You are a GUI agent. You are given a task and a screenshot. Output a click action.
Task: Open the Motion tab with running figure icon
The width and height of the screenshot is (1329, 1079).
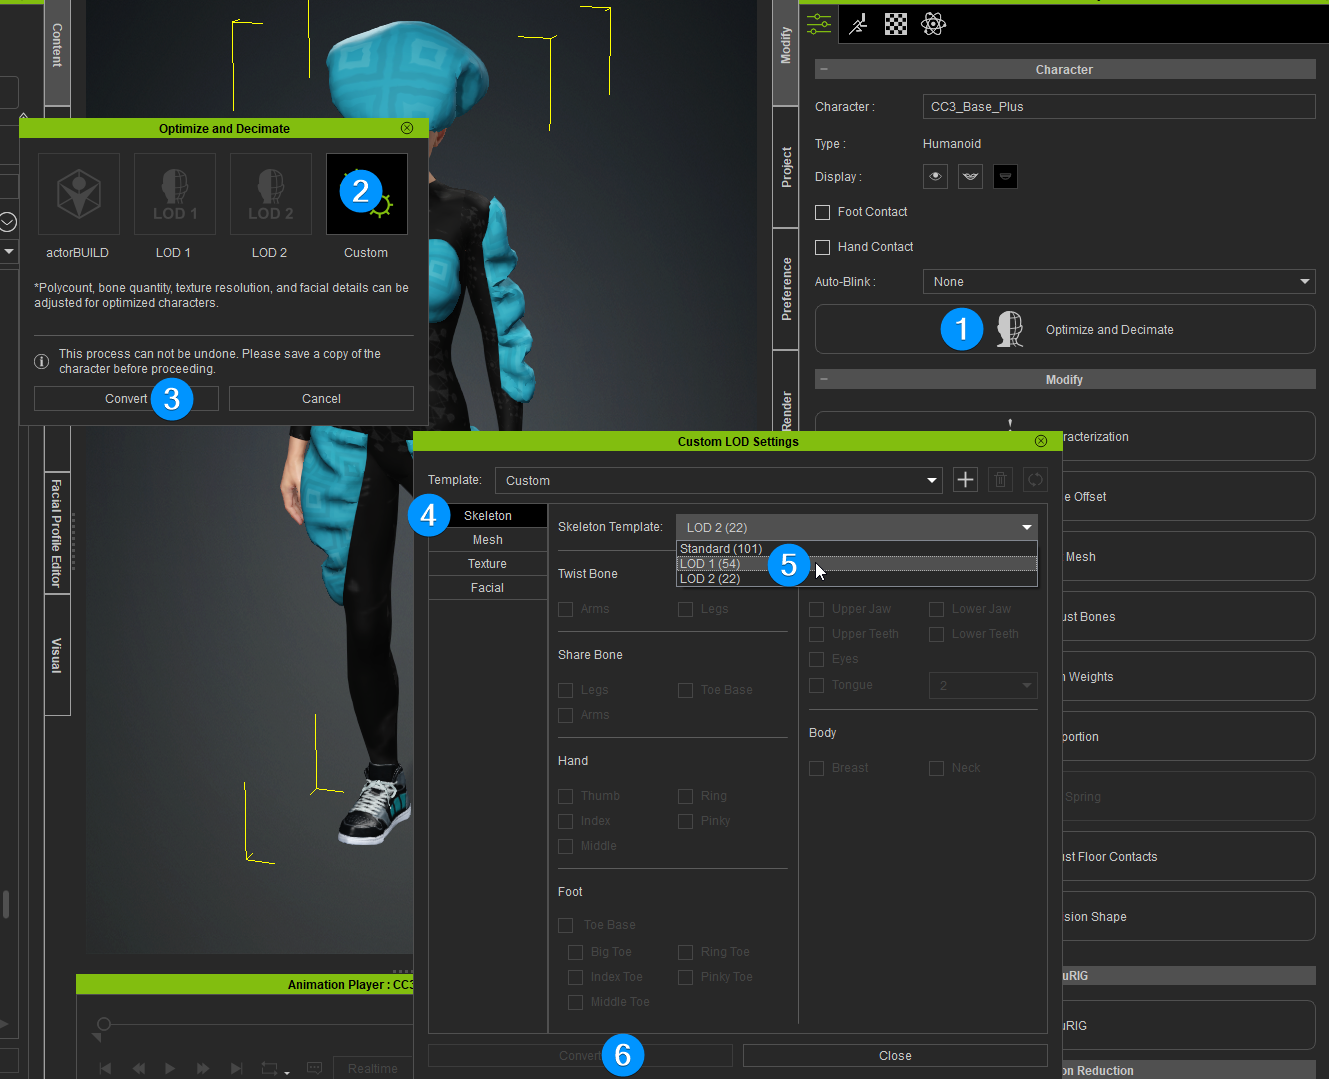click(x=858, y=24)
